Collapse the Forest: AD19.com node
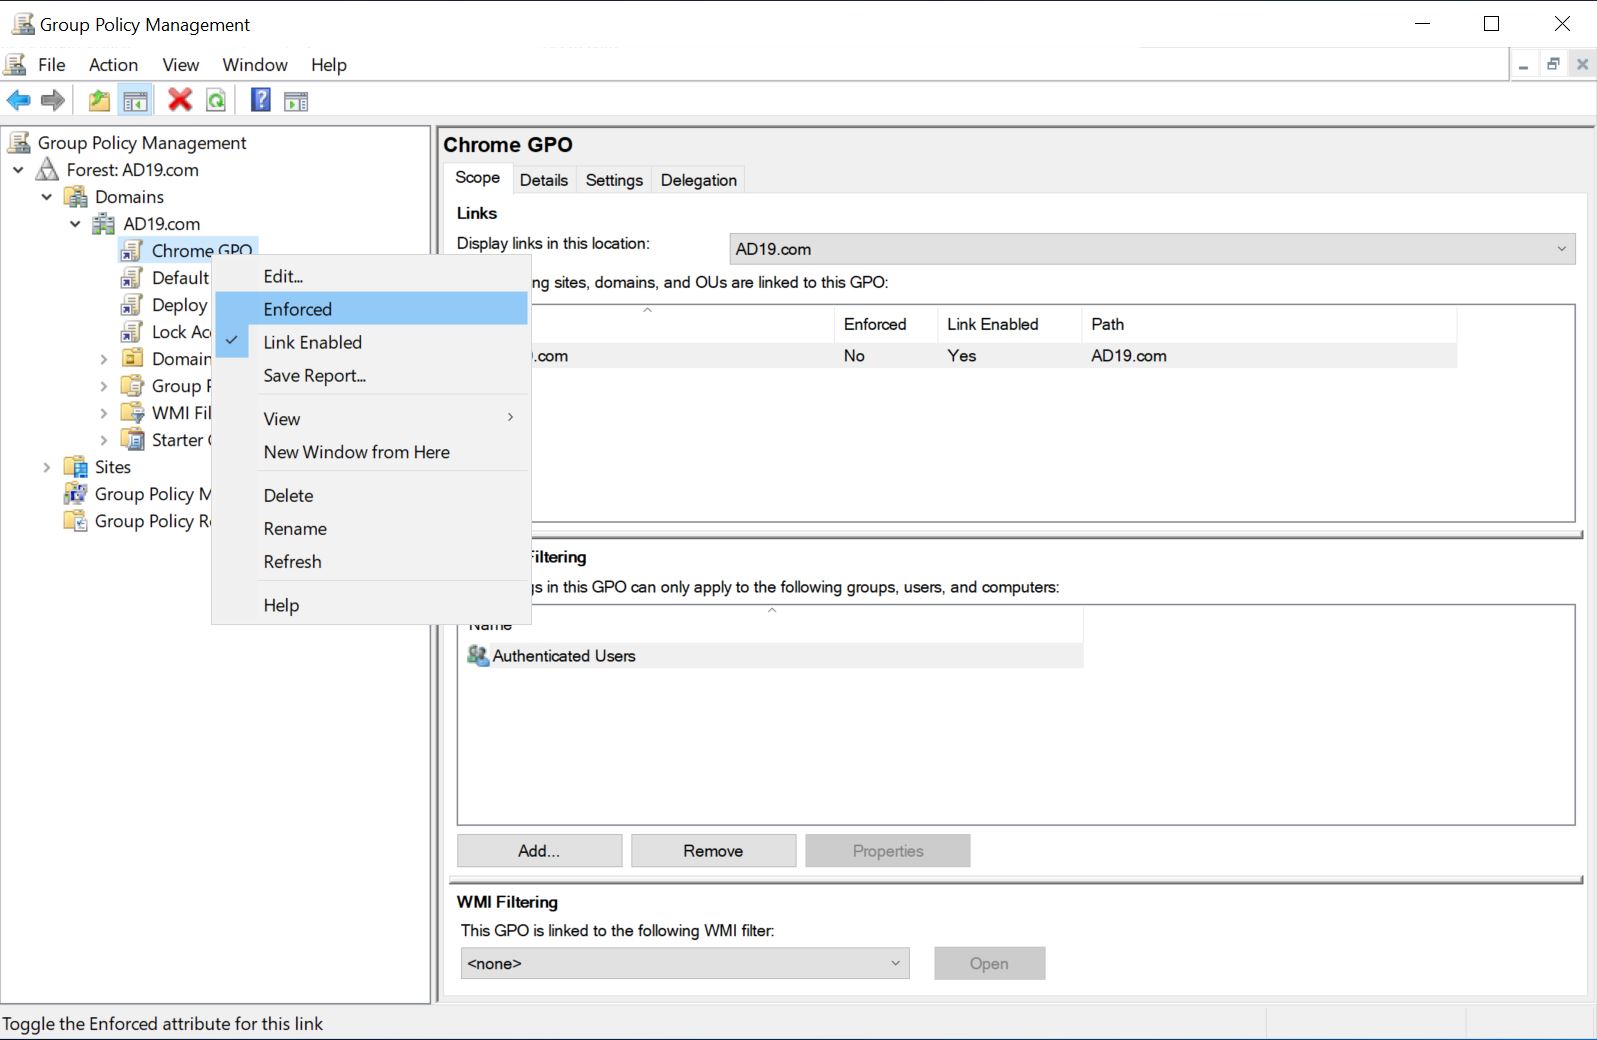This screenshot has height=1040, width=1597. pos(18,170)
